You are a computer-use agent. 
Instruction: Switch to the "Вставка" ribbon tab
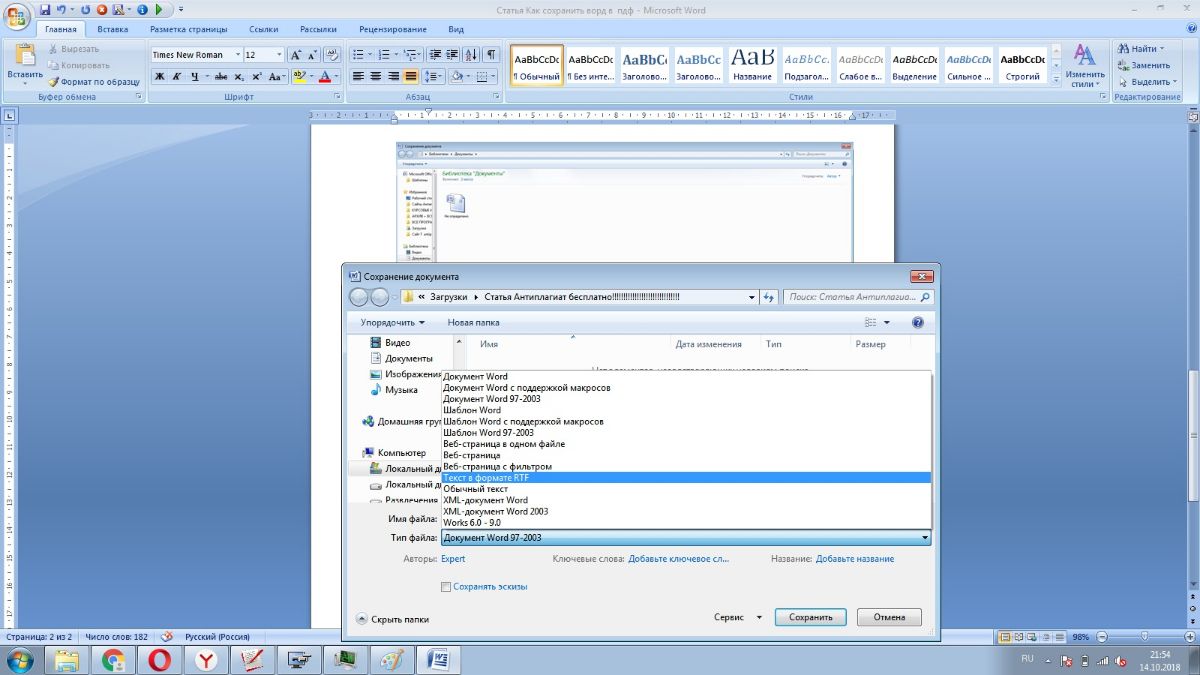(112, 30)
